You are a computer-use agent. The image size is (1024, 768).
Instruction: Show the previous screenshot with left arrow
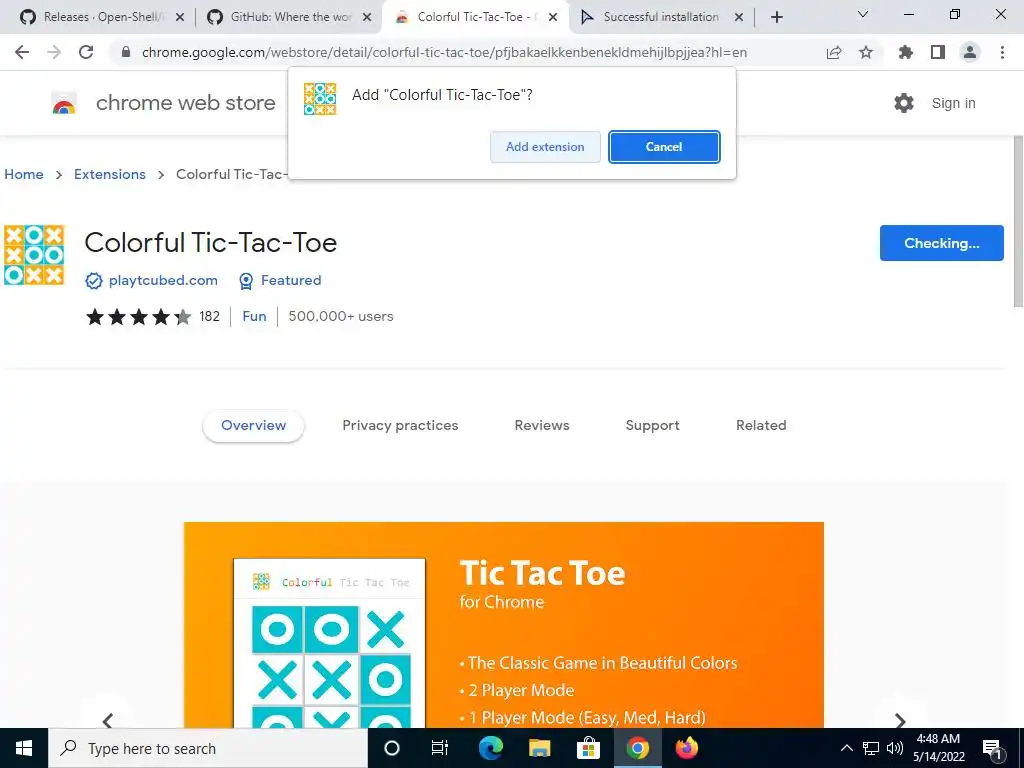coord(108,721)
